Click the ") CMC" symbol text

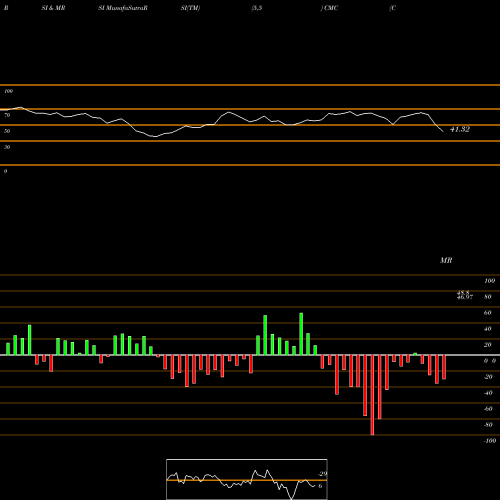click(329, 8)
